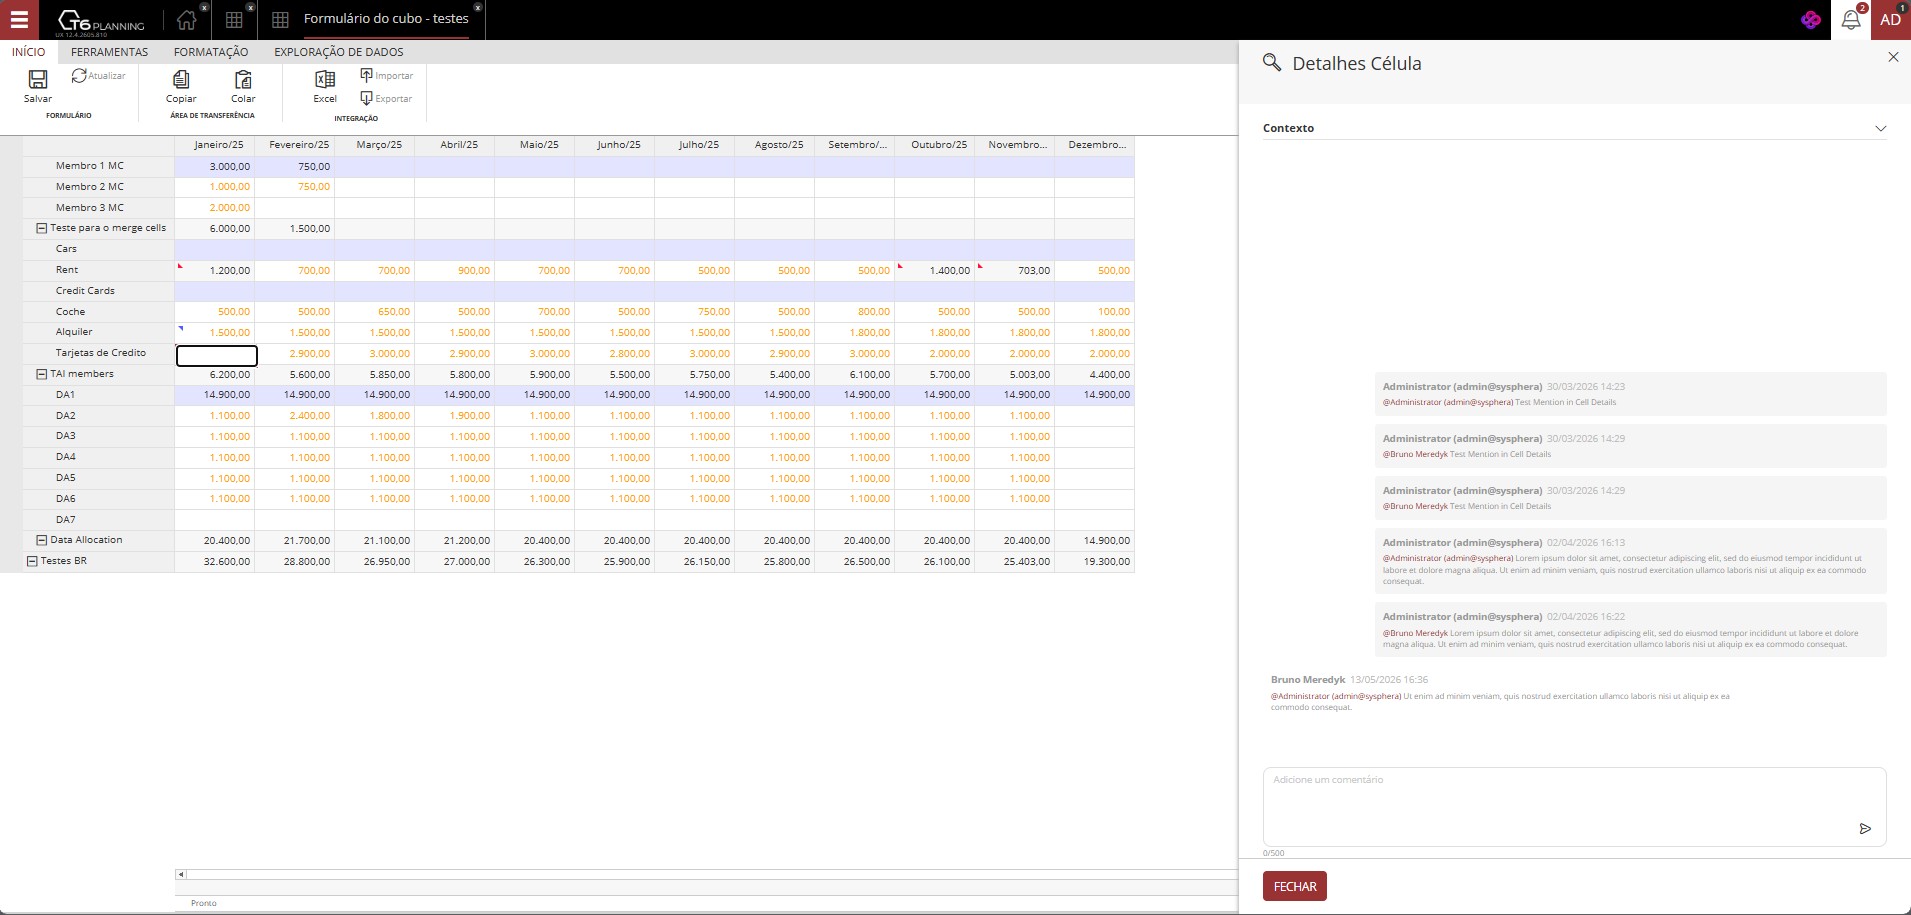
Task: Click the 2.000,00 cell for Membro 3 MC
Action: [215, 208]
